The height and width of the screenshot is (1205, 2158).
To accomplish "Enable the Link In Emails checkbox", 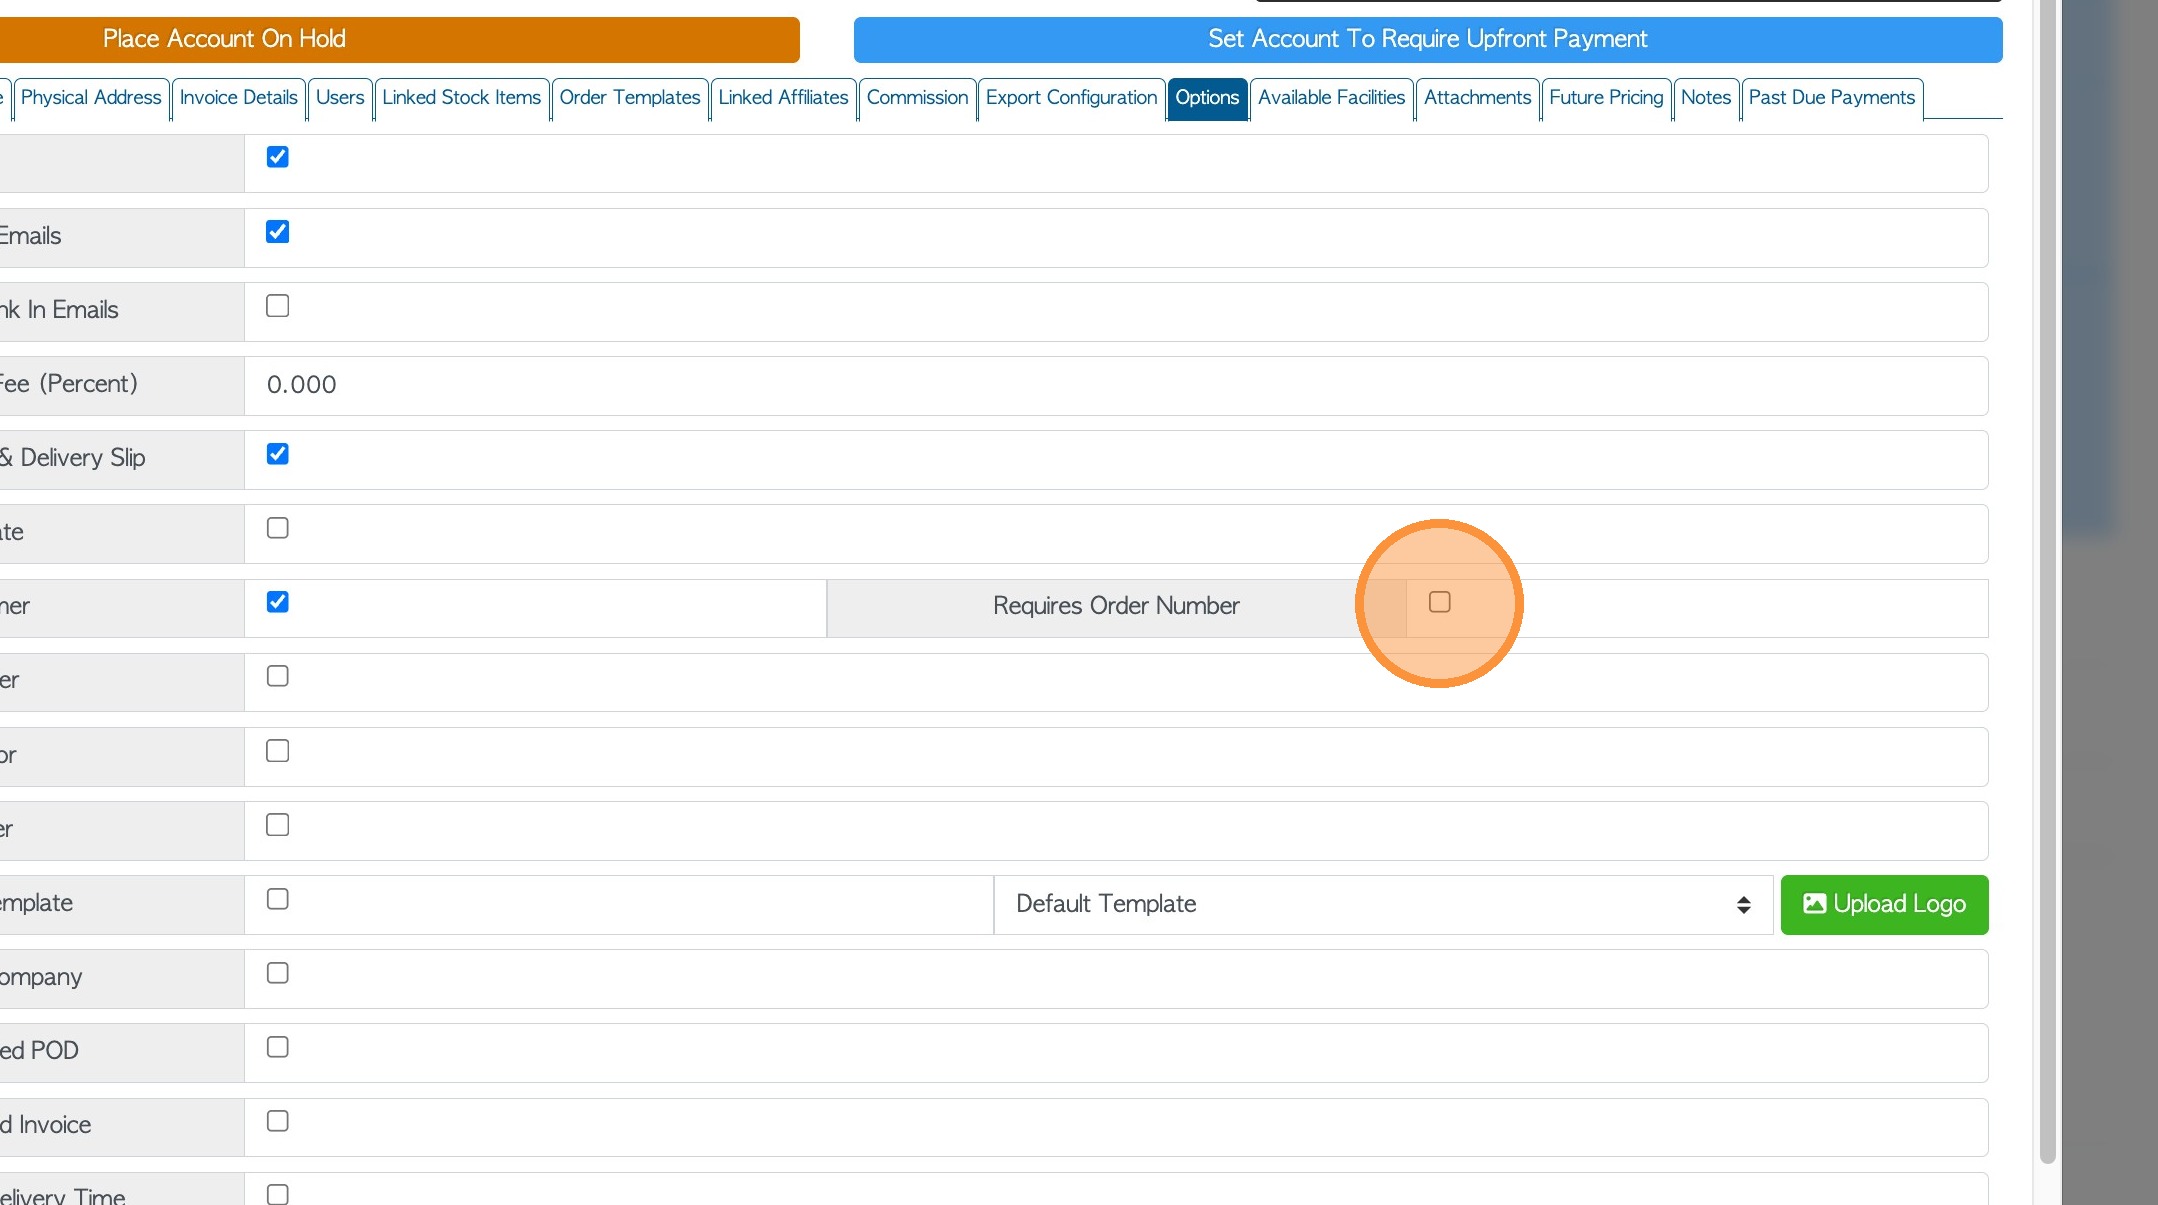I will (278, 306).
